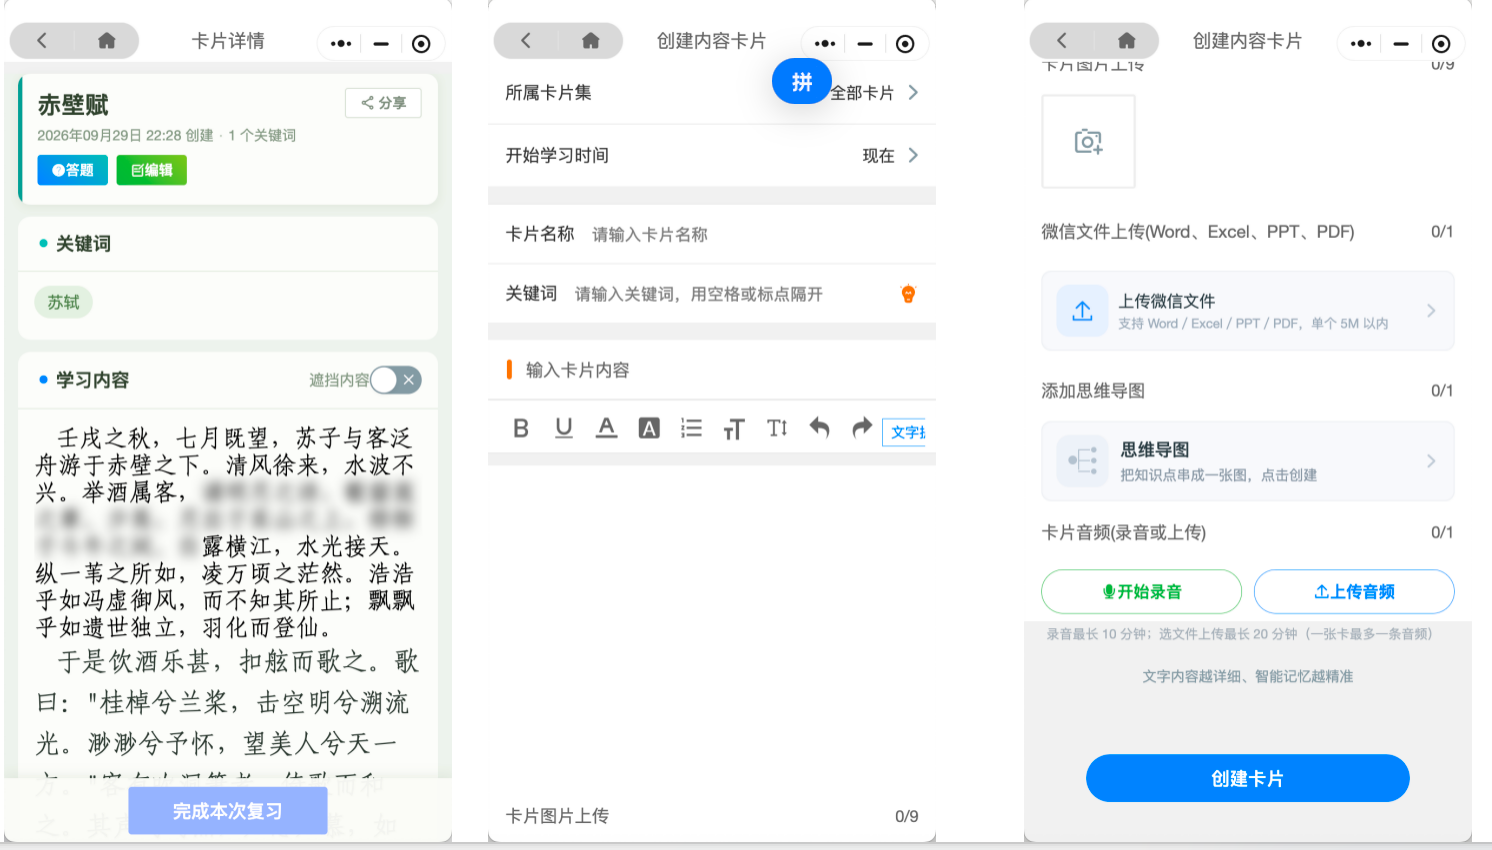Tap the home icon in the middle 创建内容卡片 panel
1492x850 pixels.
591,41
